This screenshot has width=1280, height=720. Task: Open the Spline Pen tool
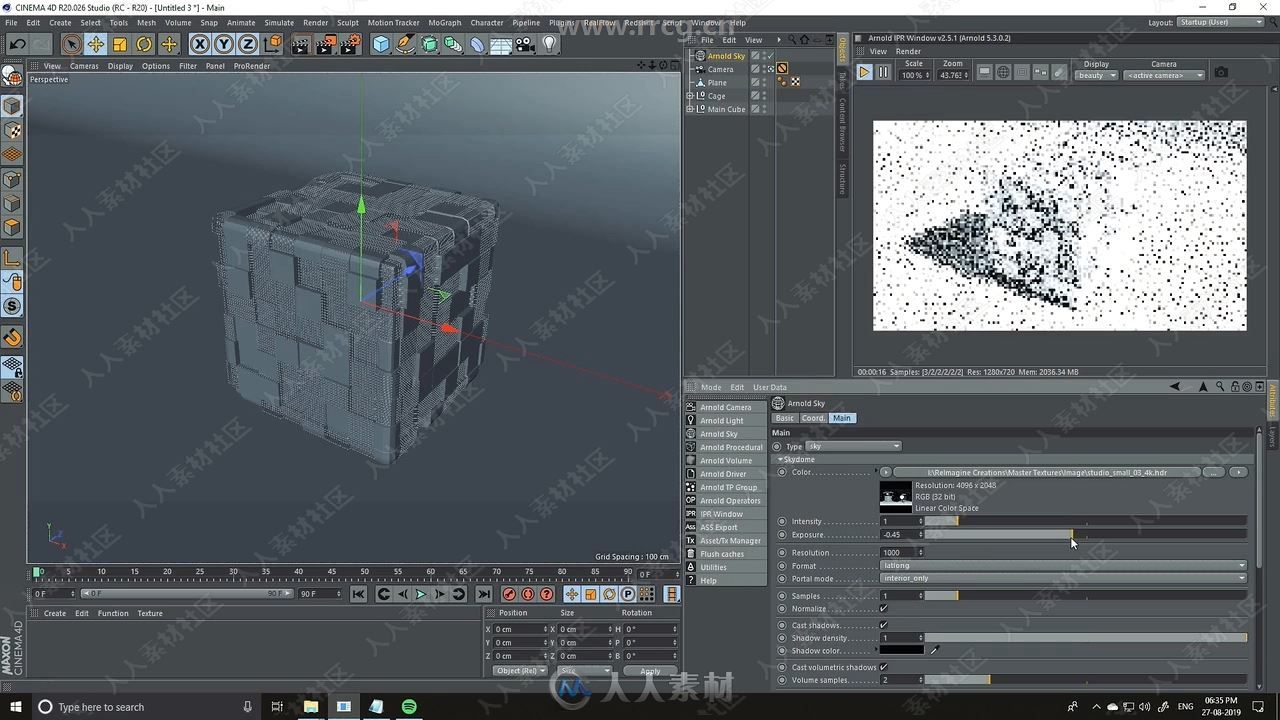pos(405,44)
